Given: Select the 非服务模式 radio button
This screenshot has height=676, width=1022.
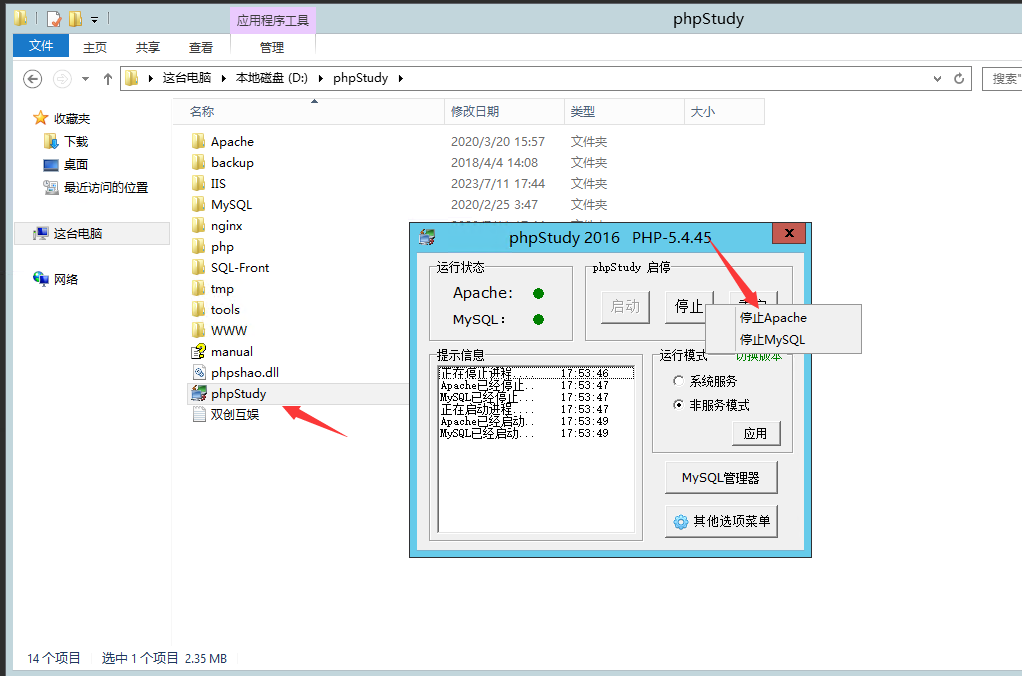Looking at the screenshot, I should (679, 405).
